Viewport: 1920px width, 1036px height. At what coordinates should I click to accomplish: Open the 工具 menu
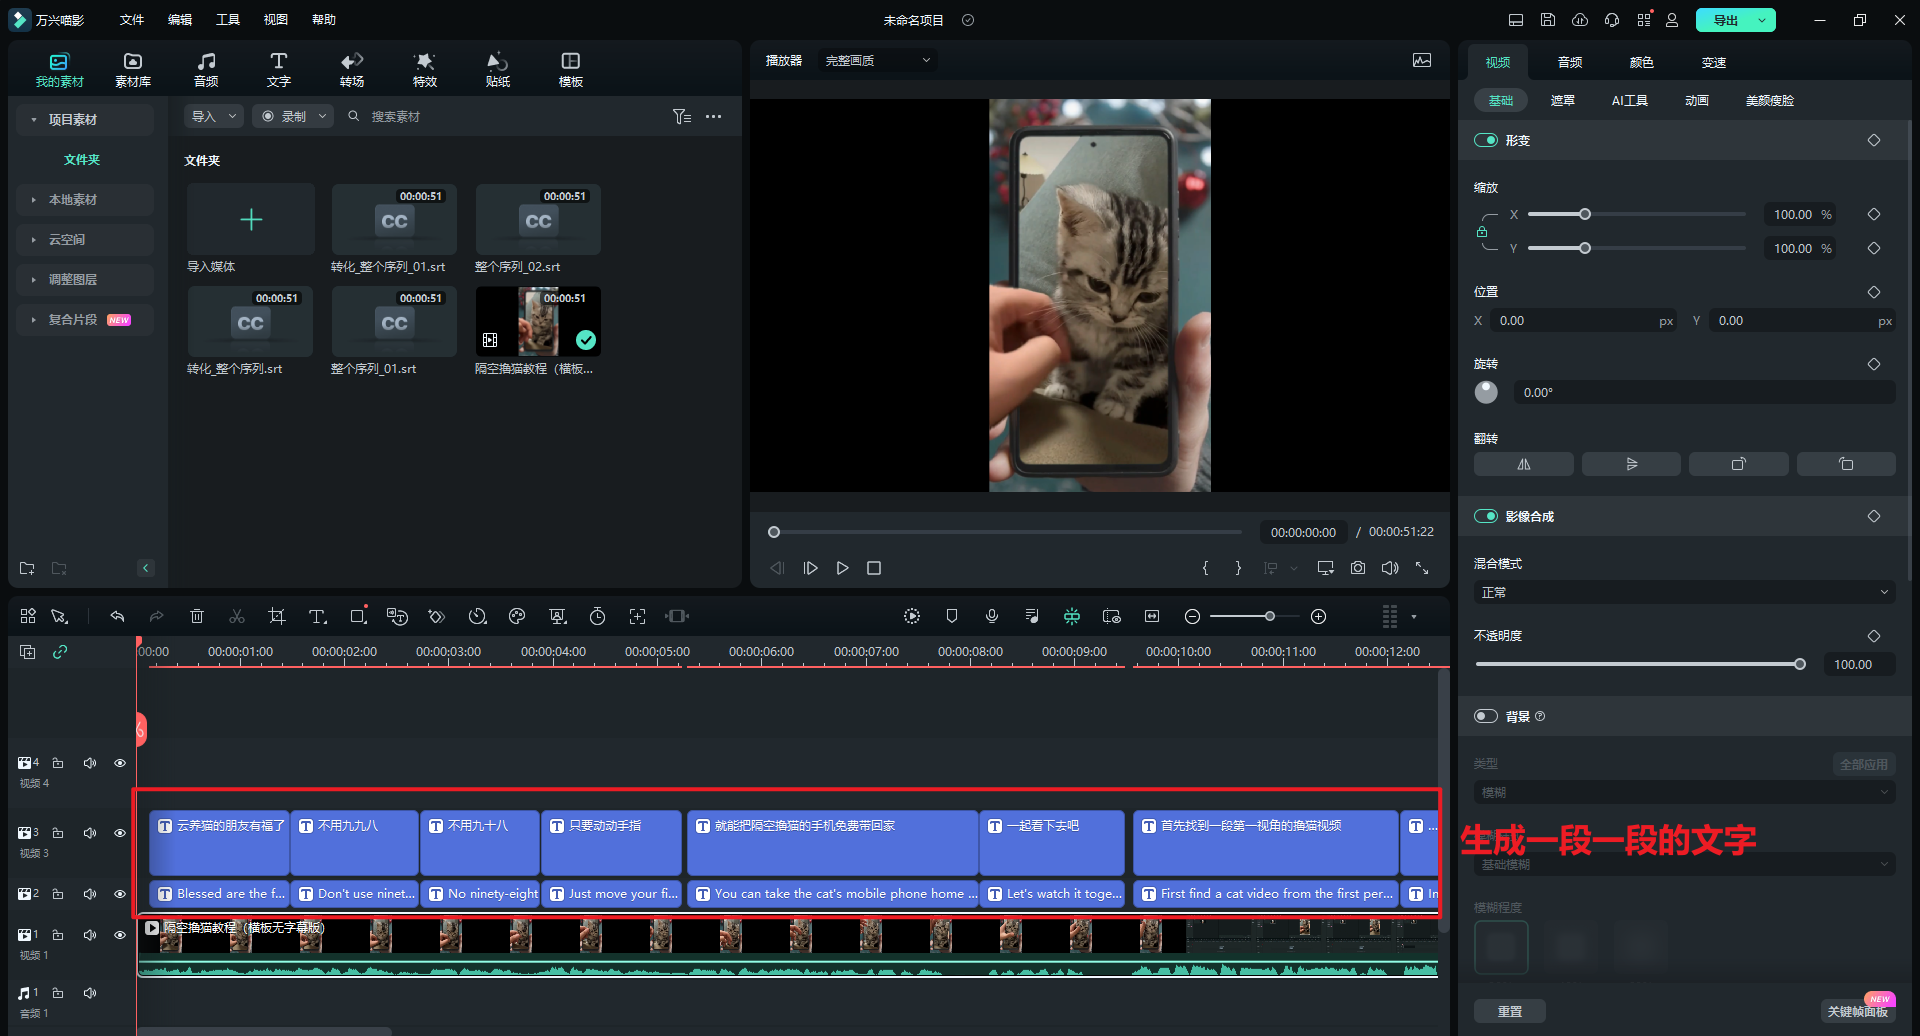point(228,20)
